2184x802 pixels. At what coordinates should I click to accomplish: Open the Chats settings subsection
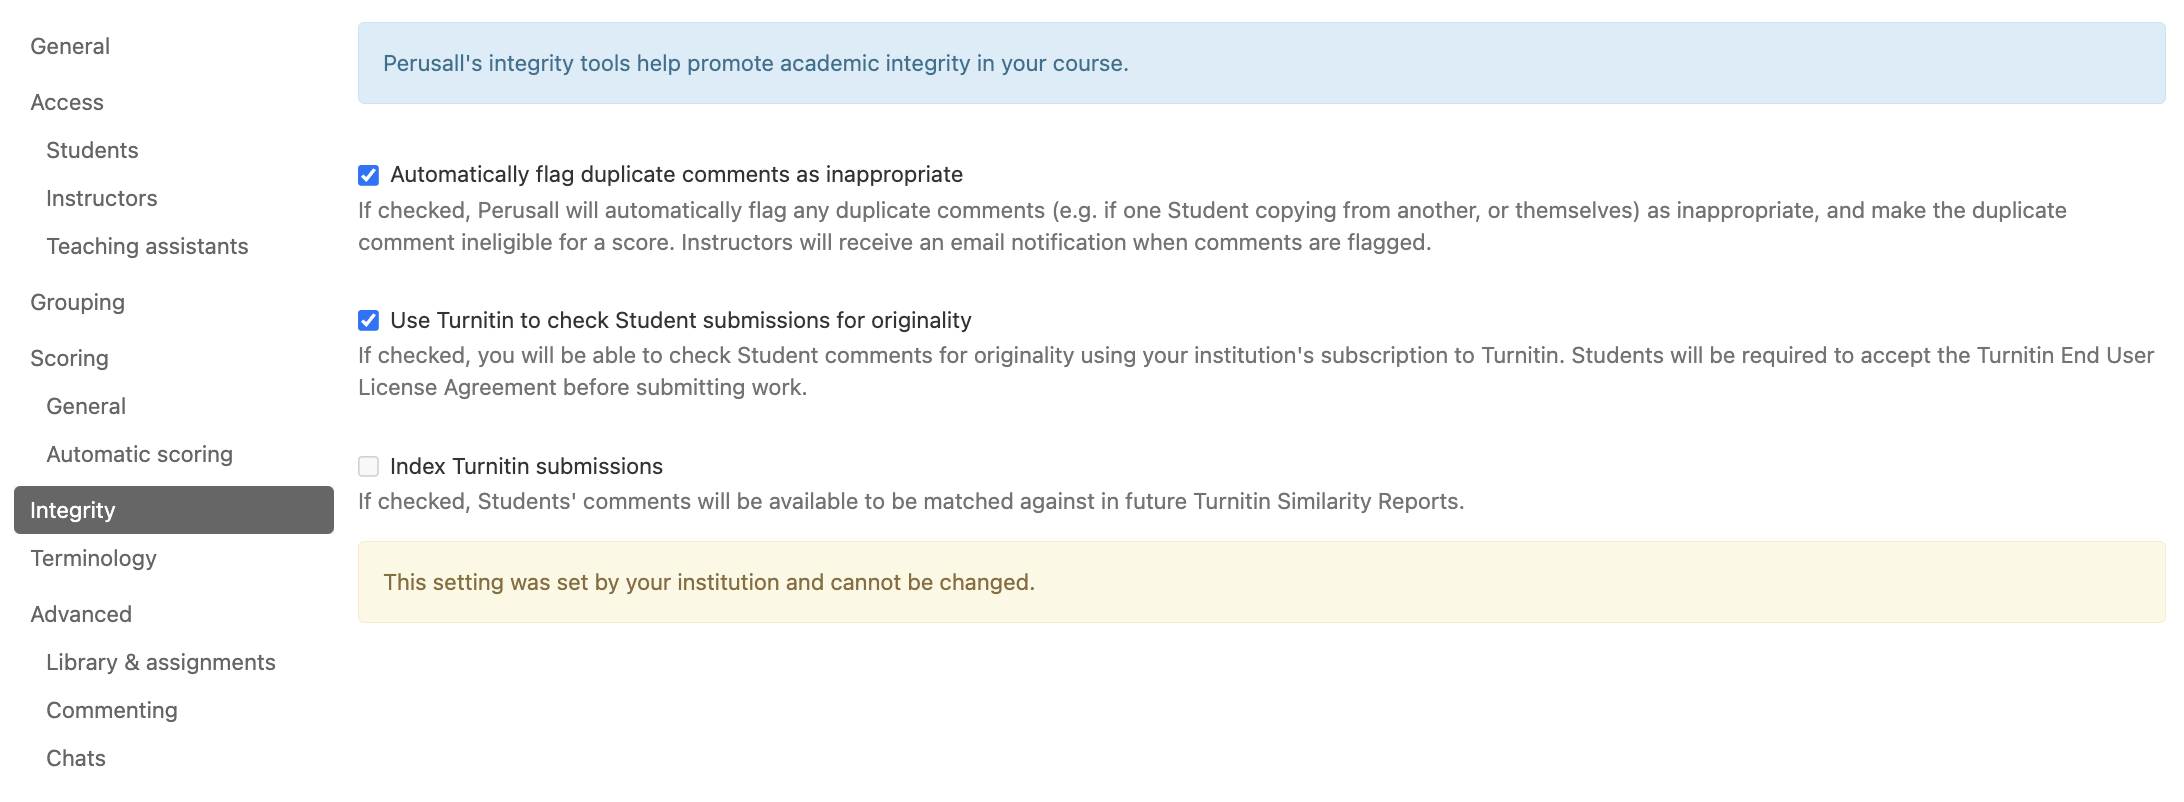point(74,757)
